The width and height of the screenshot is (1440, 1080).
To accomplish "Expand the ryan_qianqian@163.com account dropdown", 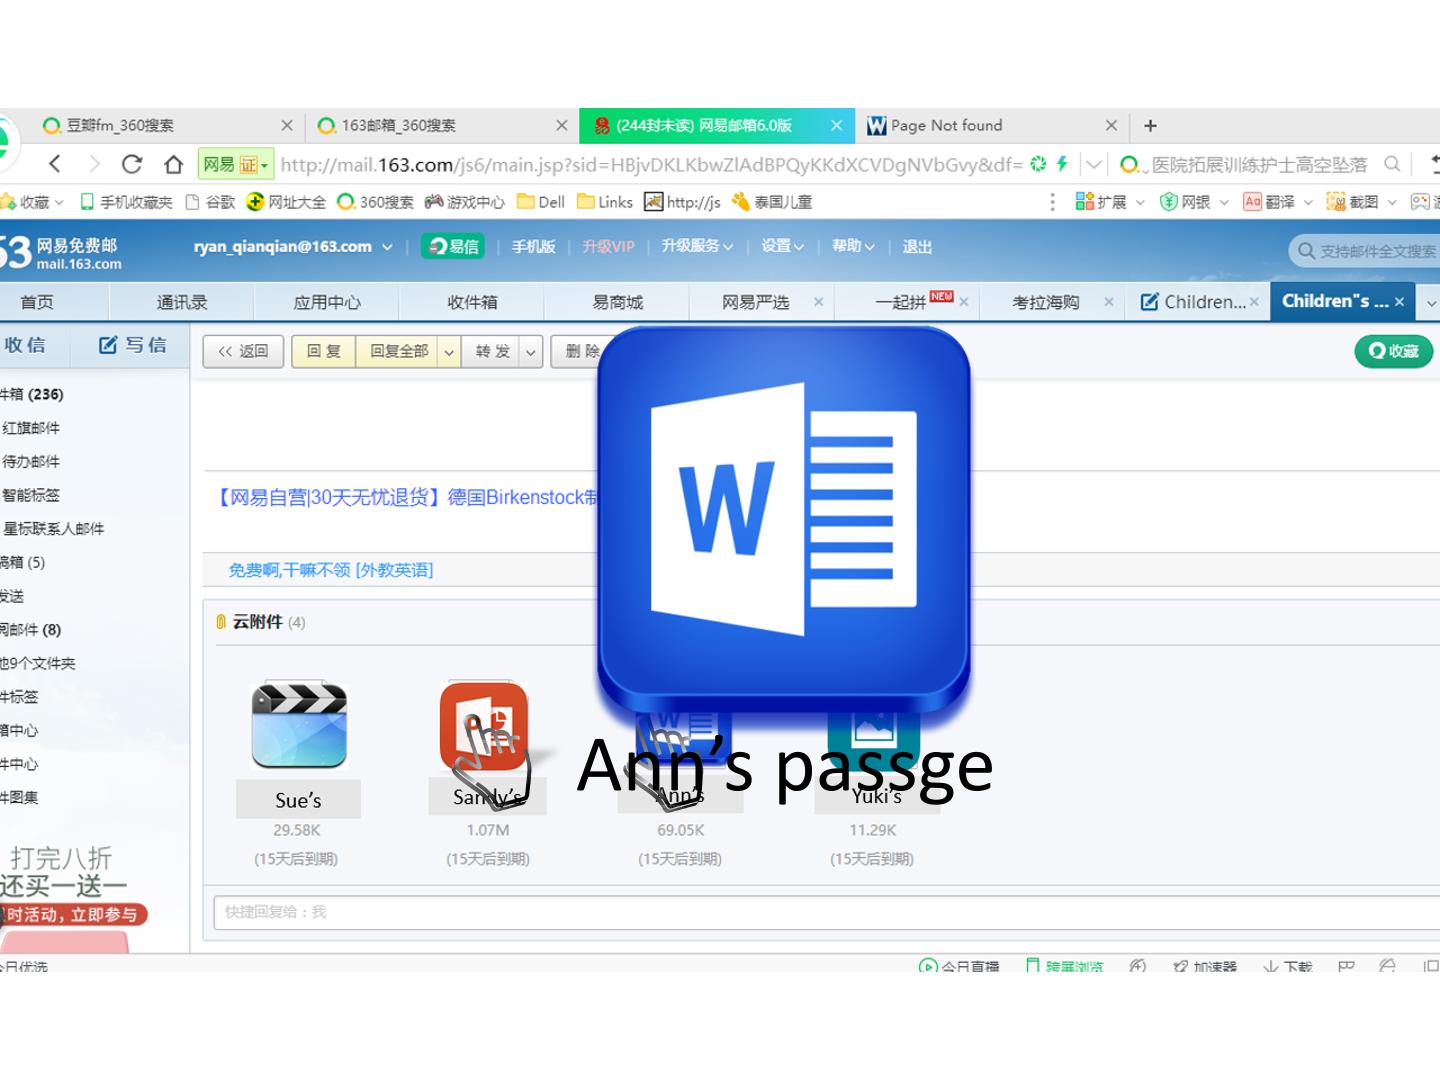I will (x=387, y=247).
